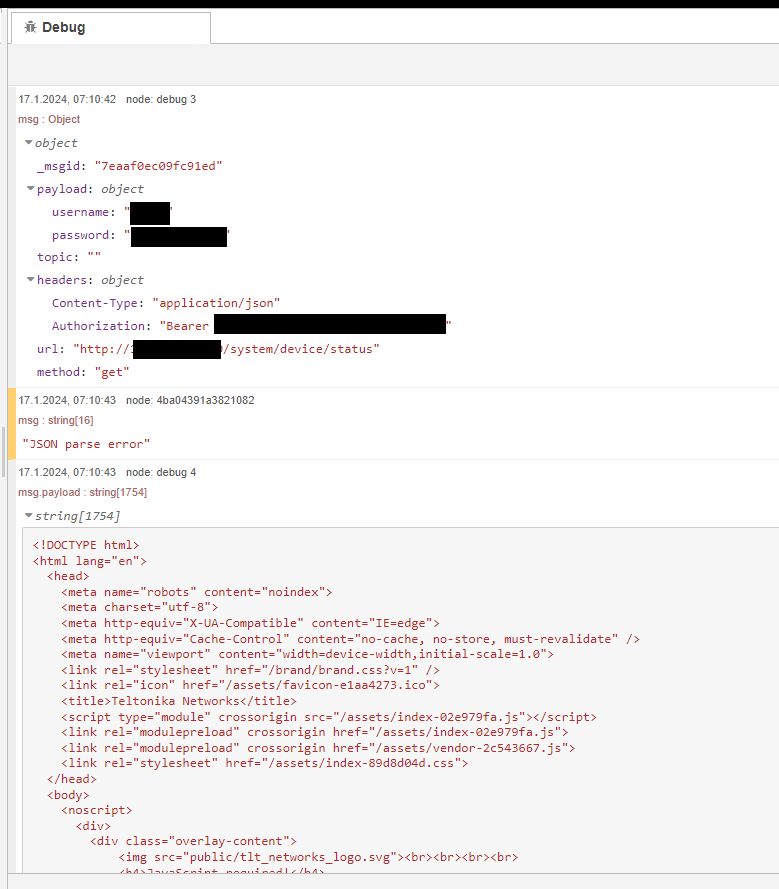
Task: Click the bug icon in Debug tab
Action: [30, 27]
